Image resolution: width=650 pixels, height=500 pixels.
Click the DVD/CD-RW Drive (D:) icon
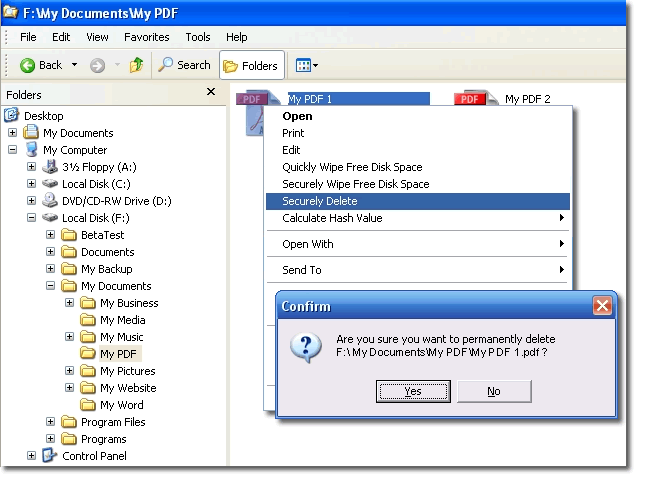tap(50, 201)
